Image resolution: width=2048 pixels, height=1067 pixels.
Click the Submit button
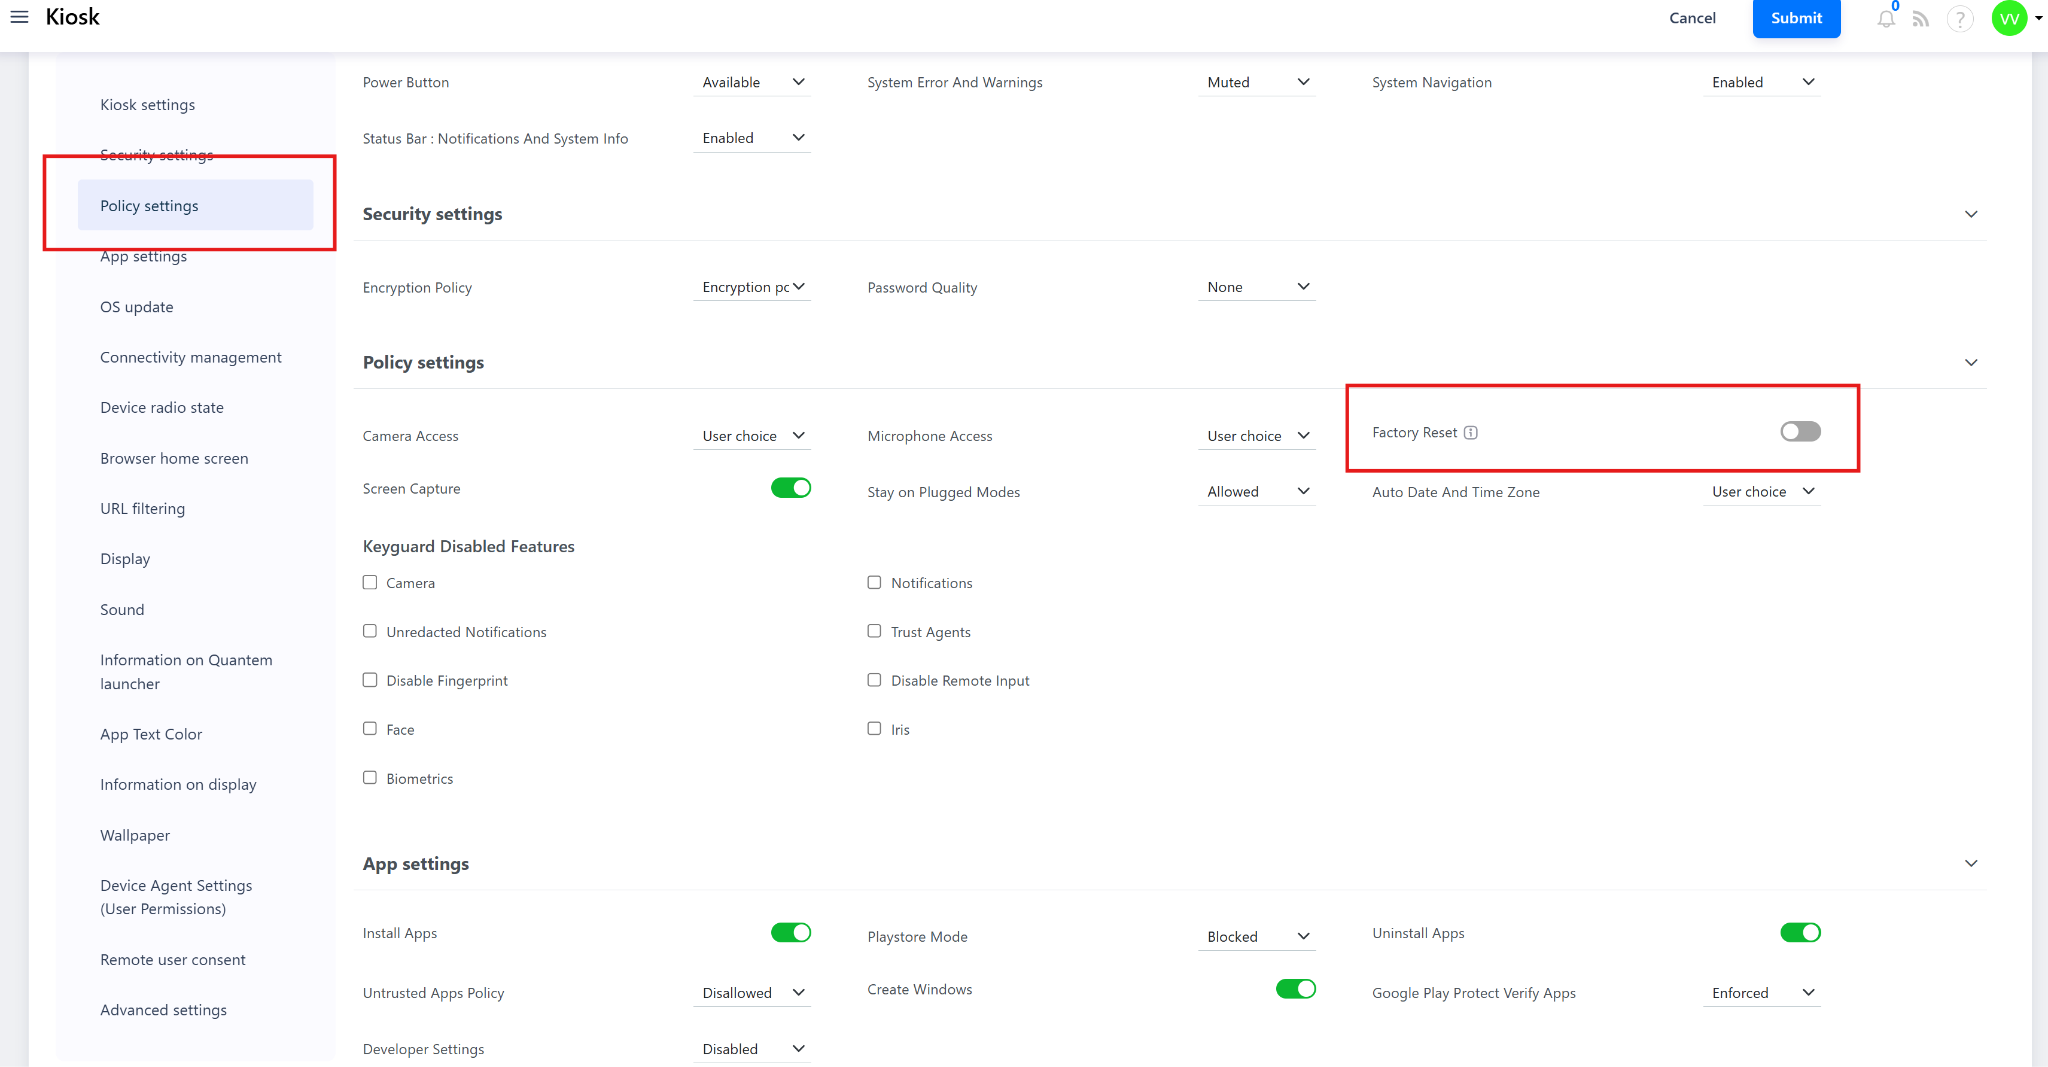coord(1796,18)
